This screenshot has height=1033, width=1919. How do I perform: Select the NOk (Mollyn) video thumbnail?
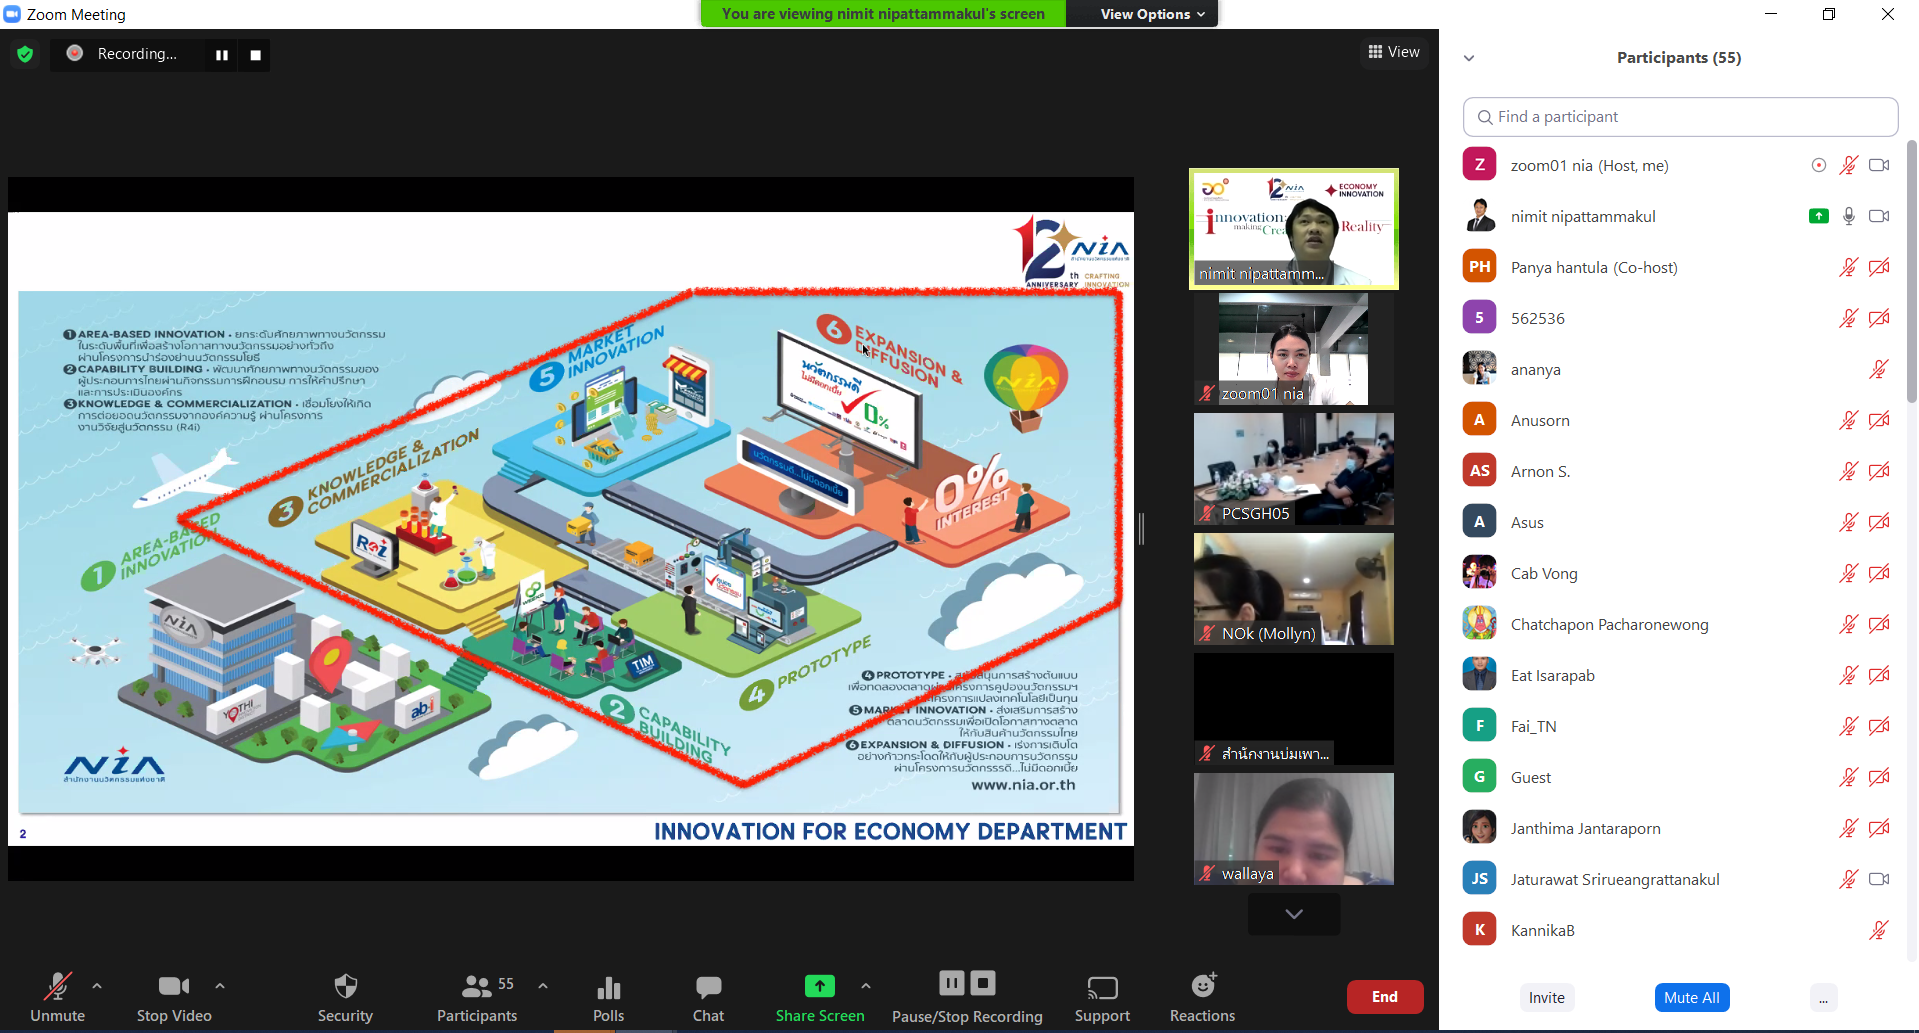pos(1293,589)
